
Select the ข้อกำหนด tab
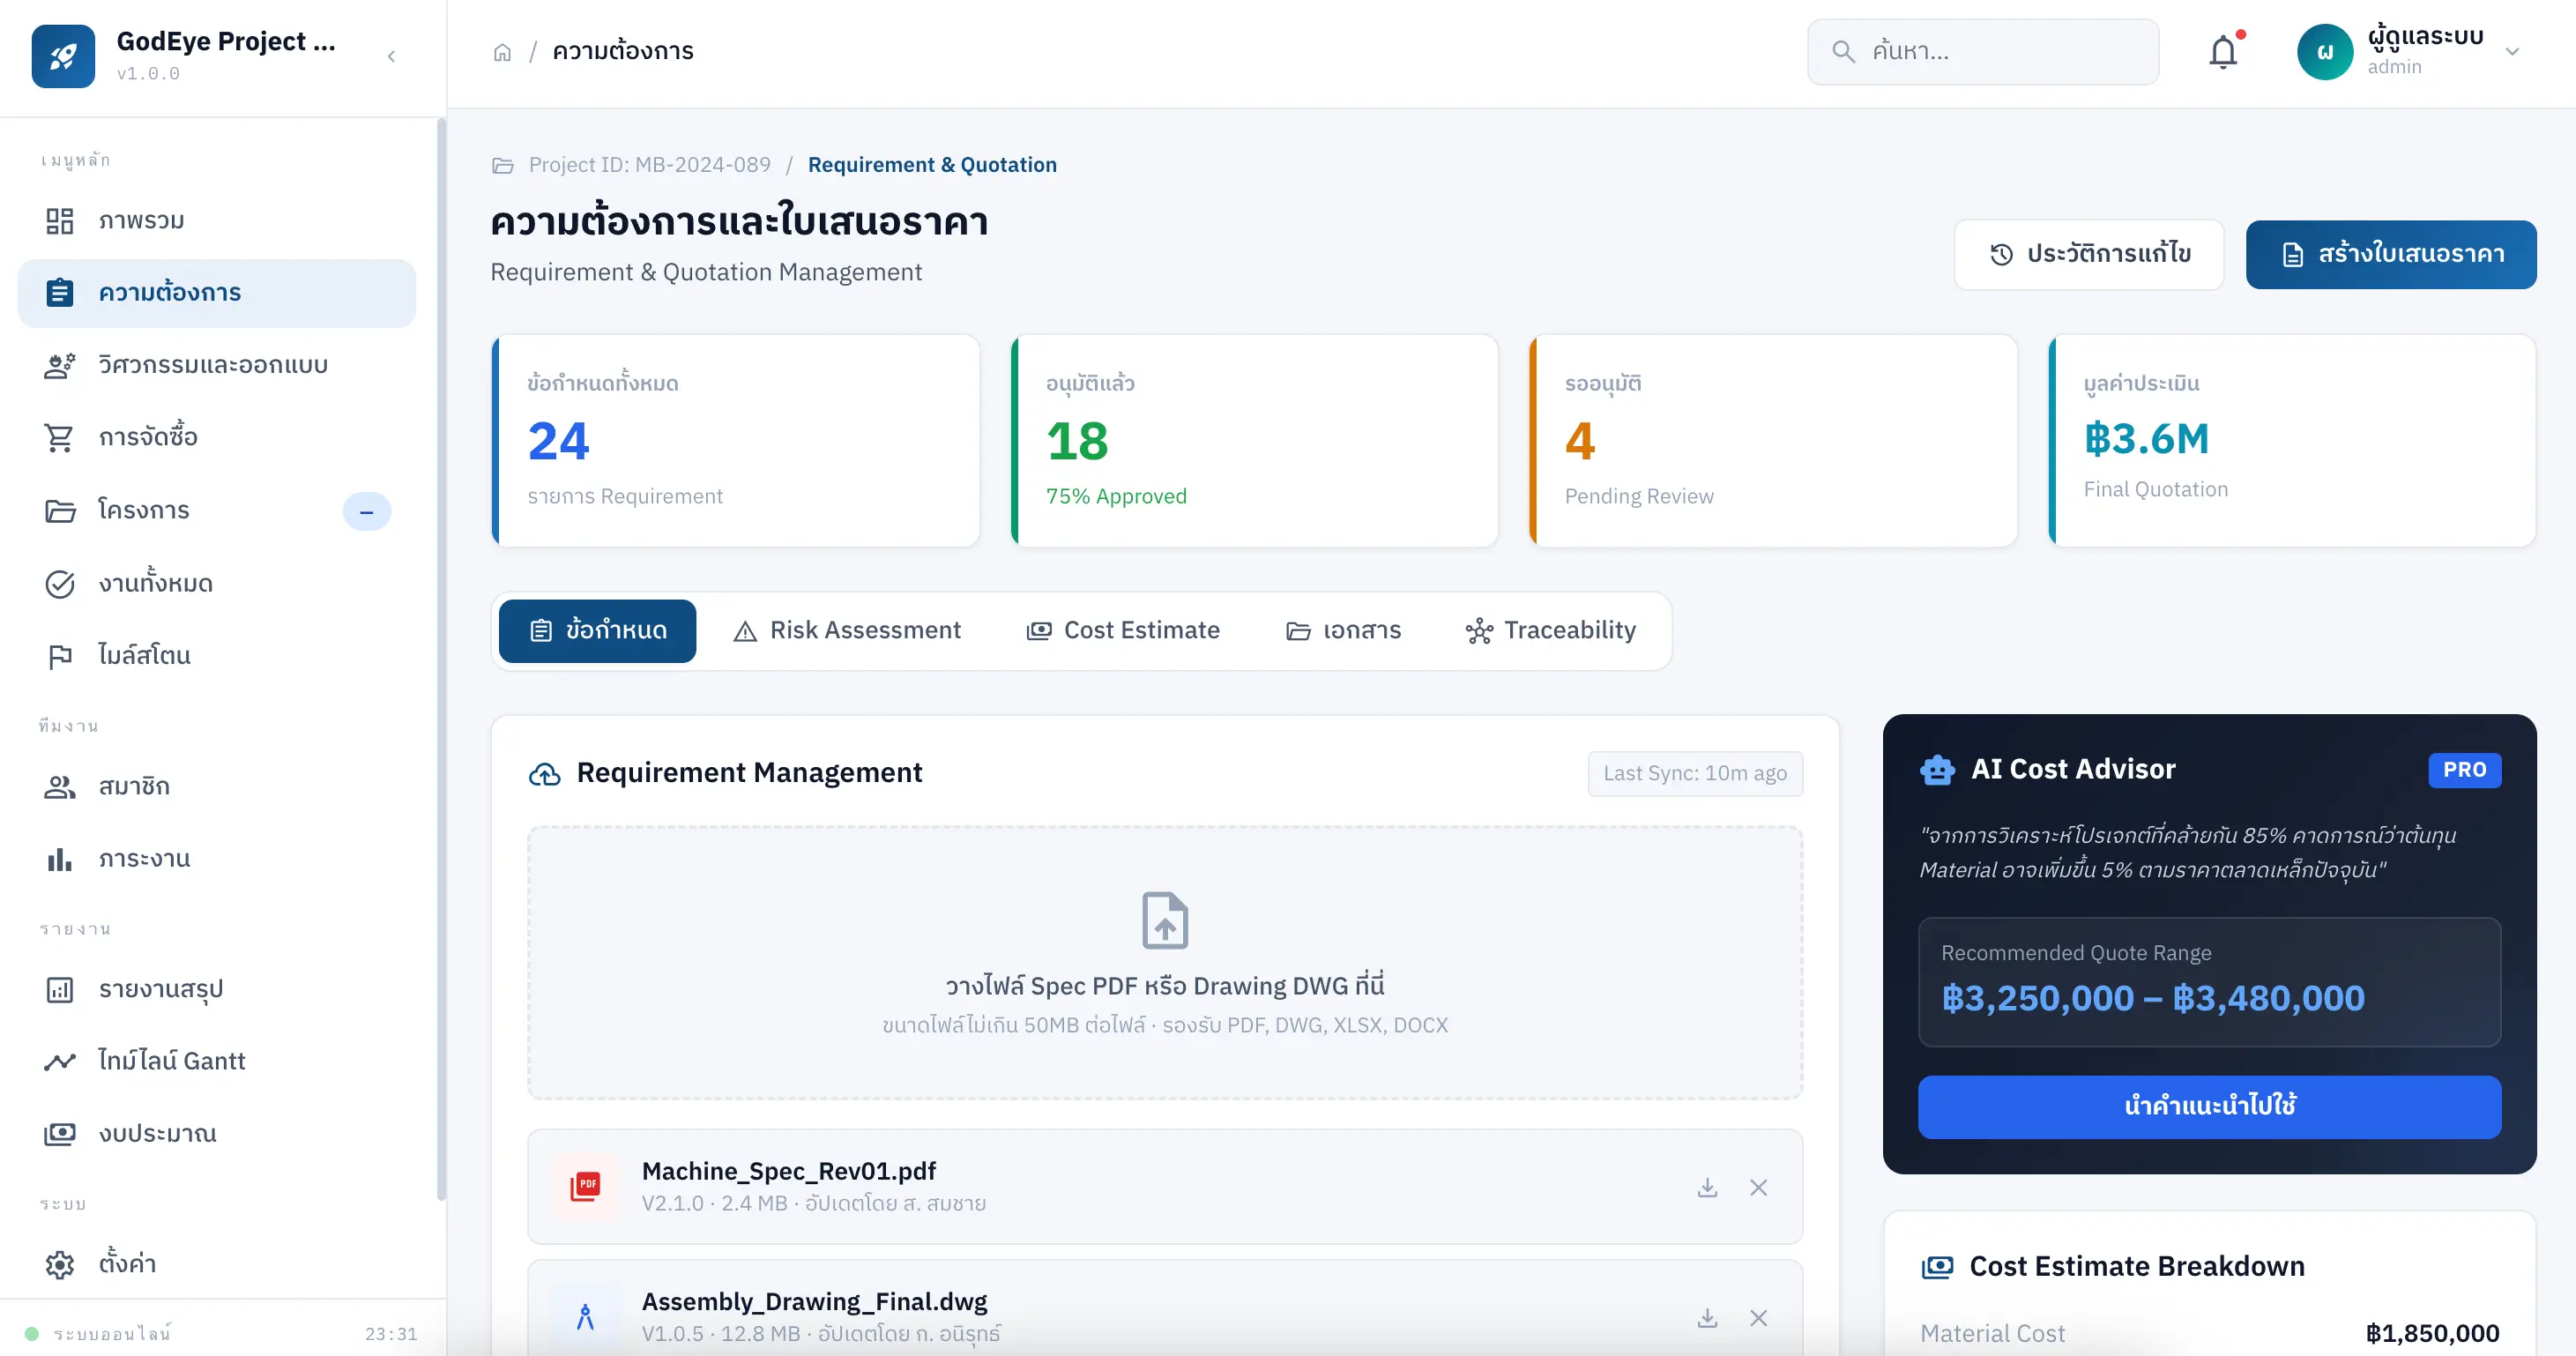tap(597, 630)
